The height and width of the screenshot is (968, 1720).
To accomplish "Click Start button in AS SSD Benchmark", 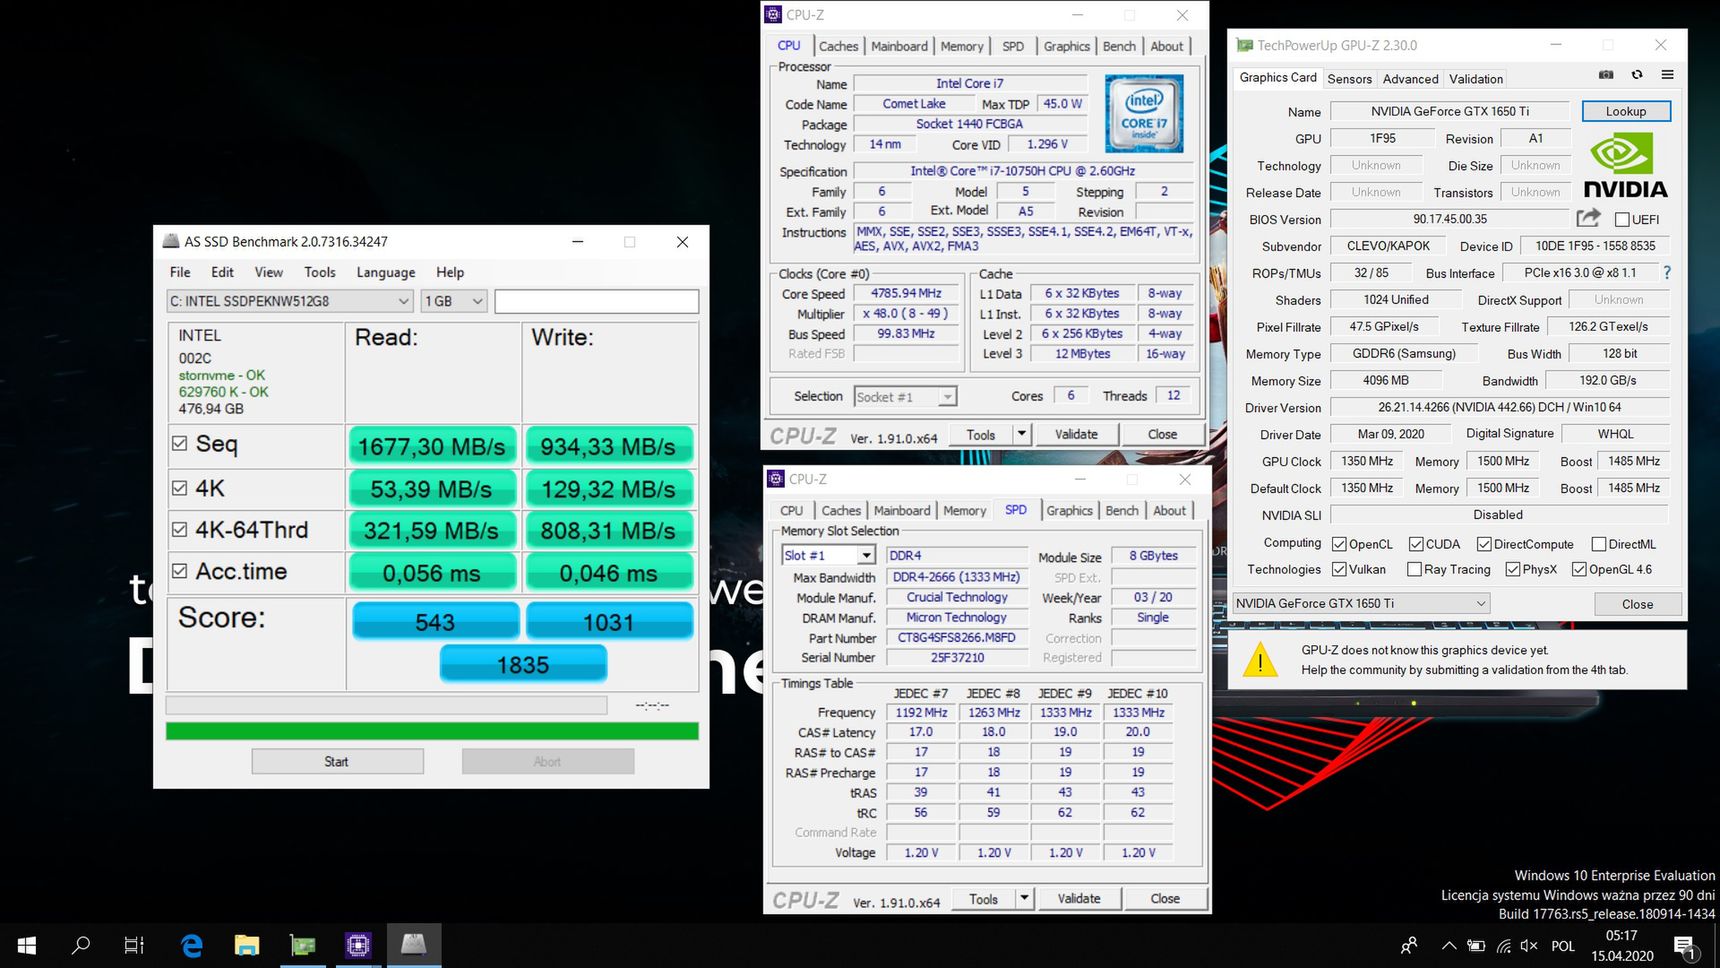I will 337,761.
